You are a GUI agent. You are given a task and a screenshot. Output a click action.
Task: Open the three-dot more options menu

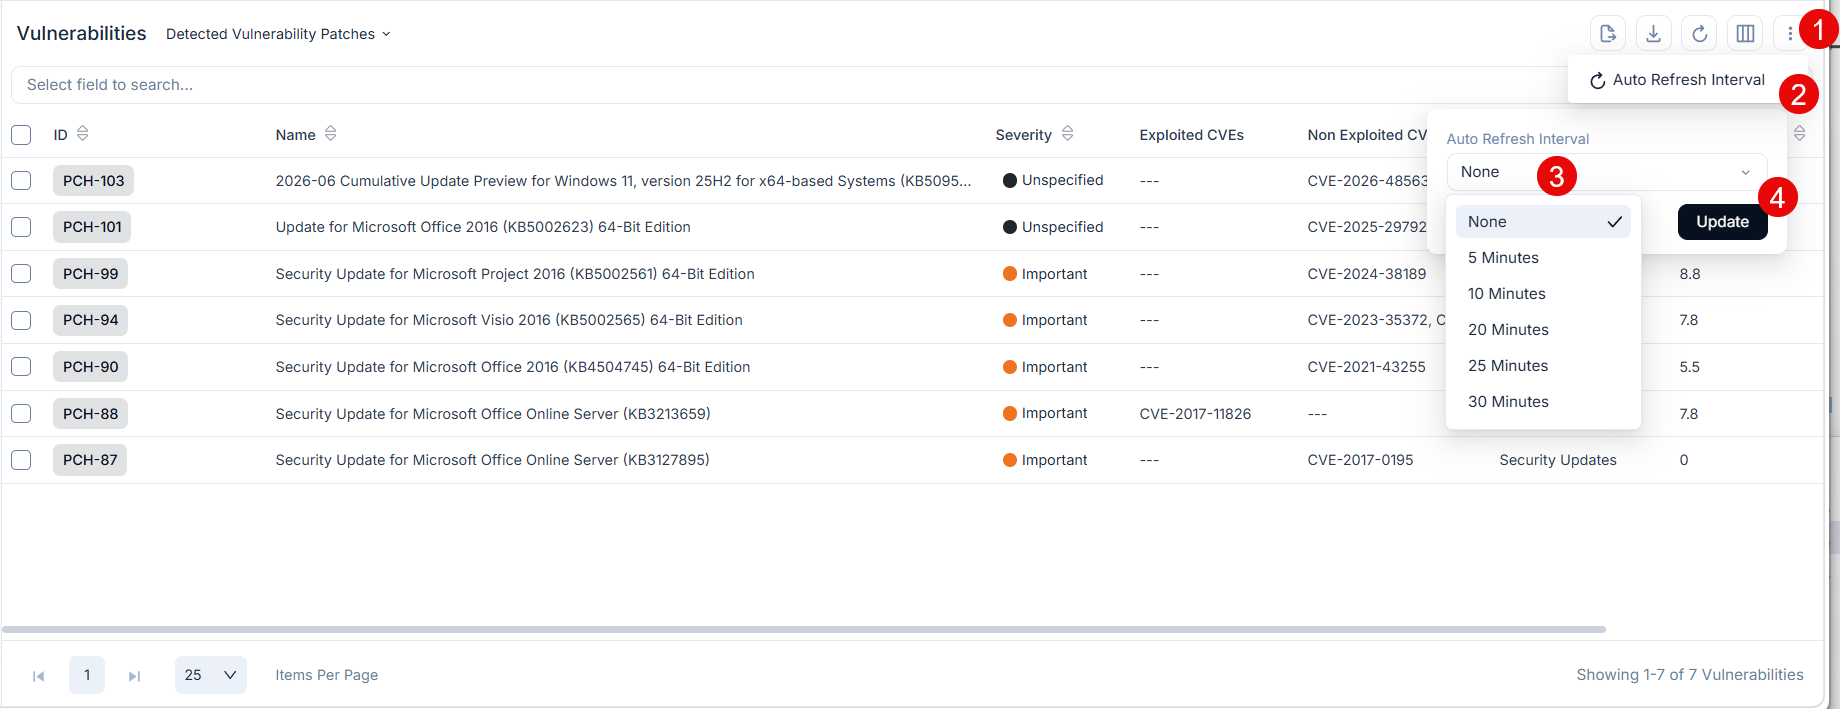1789,33
